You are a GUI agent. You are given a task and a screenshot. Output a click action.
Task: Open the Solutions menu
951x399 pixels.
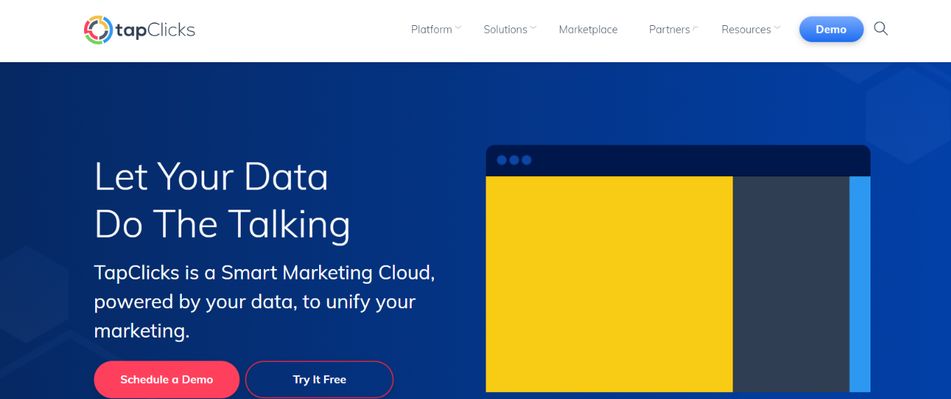pos(505,29)
